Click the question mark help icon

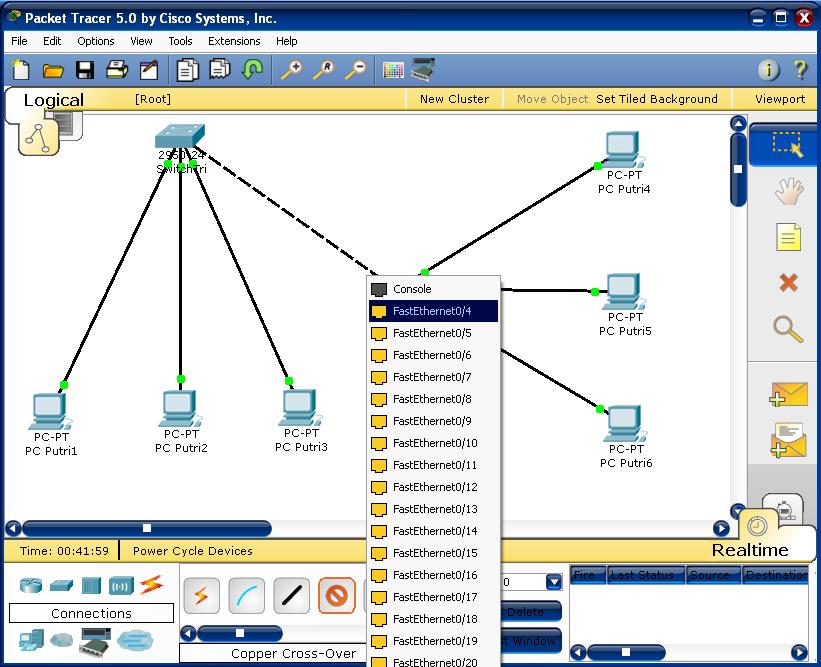click(x=801, y=70)
